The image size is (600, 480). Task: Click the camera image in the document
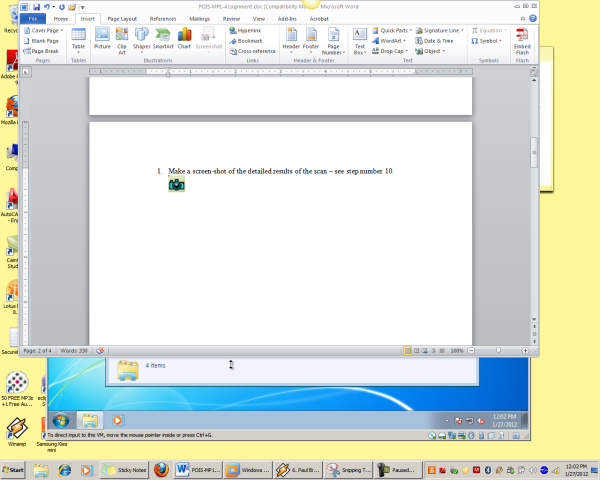[177, 185]
